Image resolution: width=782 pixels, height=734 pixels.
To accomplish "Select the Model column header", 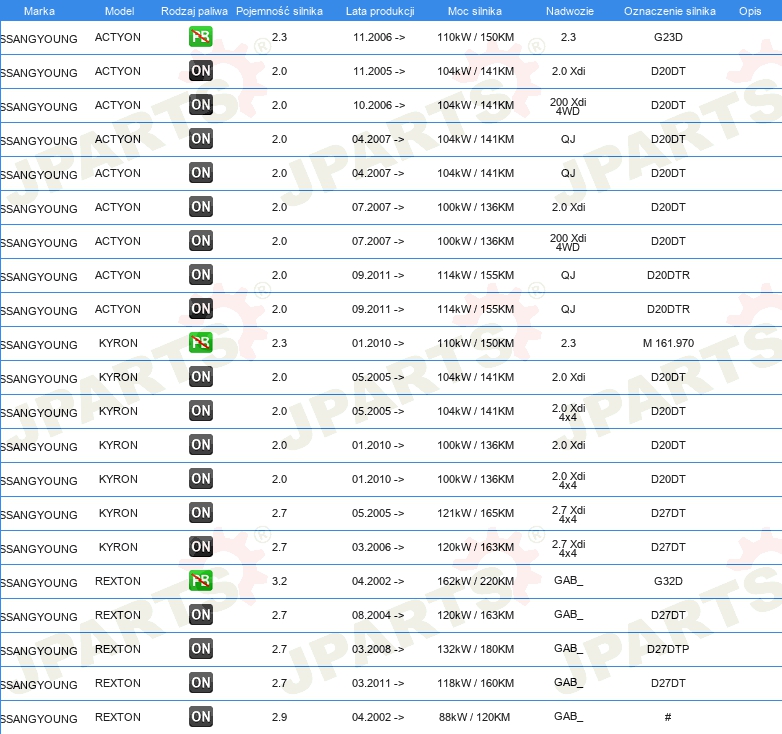I will [119, 11].
